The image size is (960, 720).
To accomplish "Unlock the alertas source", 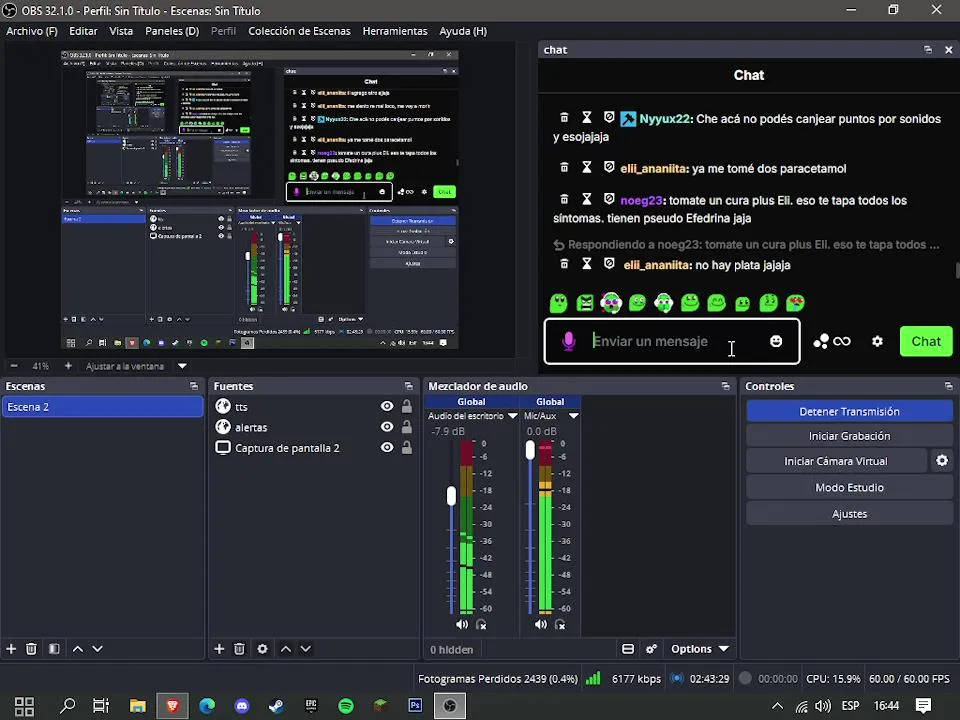I will 407,427.
